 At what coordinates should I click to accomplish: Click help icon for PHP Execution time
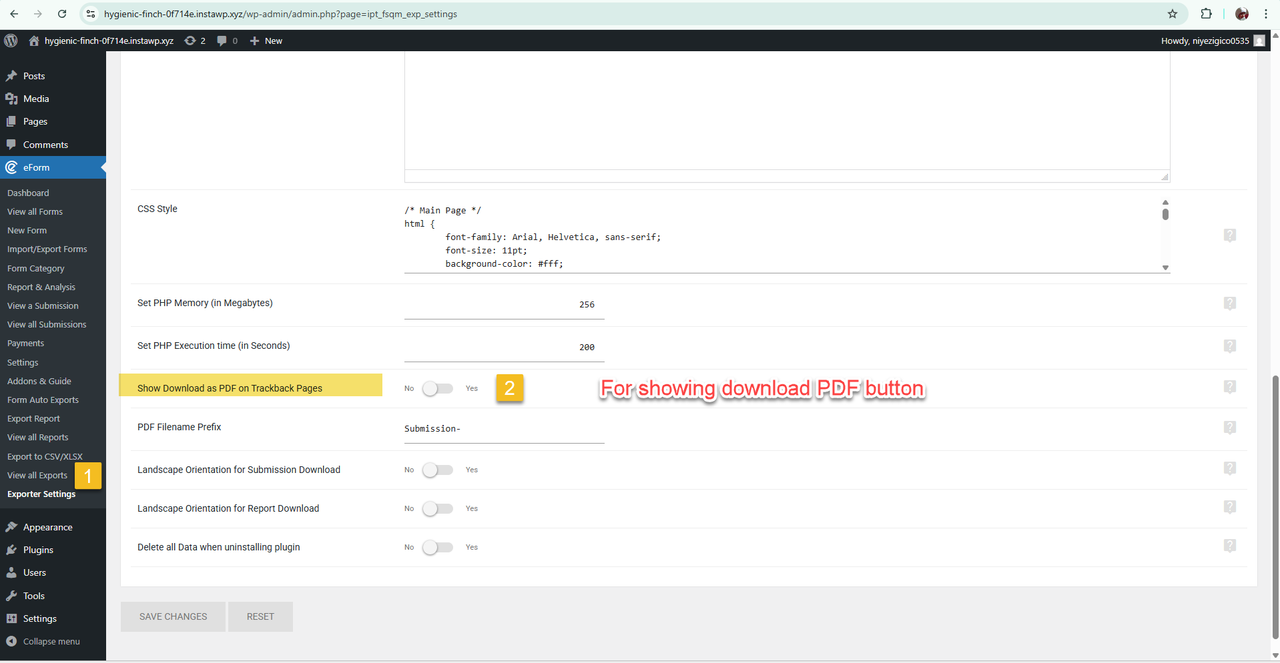click(1230, 346)
